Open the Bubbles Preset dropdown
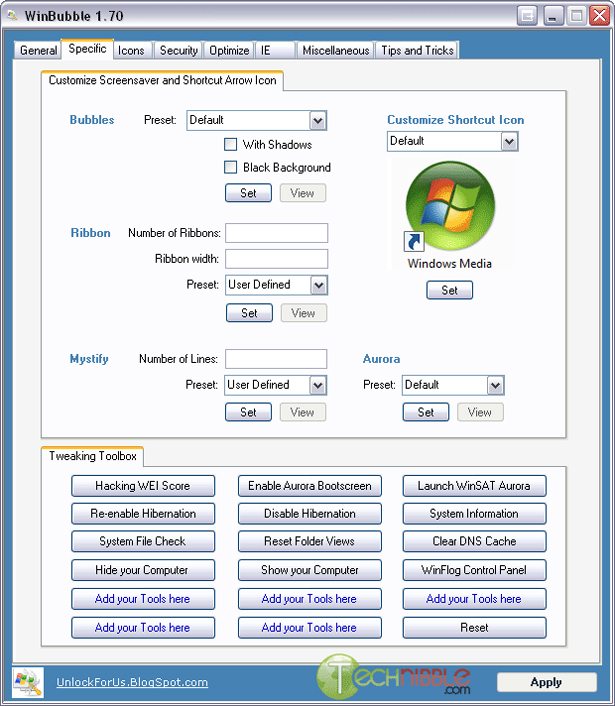The height and width of the screenshot is (706, 615). [x=318, y=120]
